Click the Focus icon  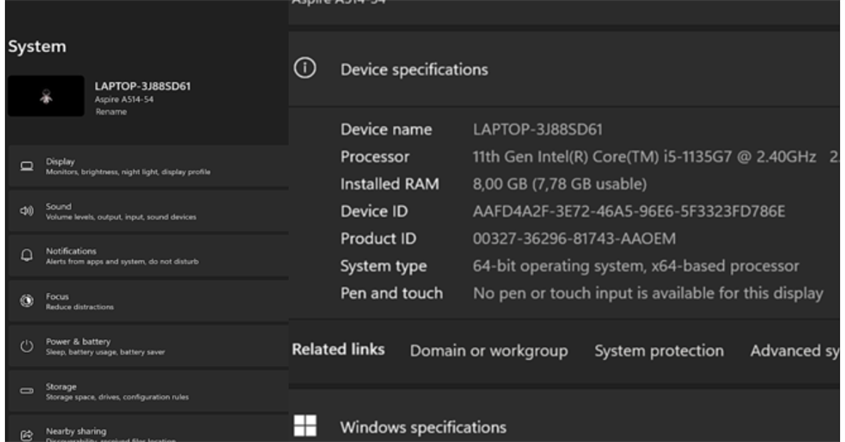point(27,301)
